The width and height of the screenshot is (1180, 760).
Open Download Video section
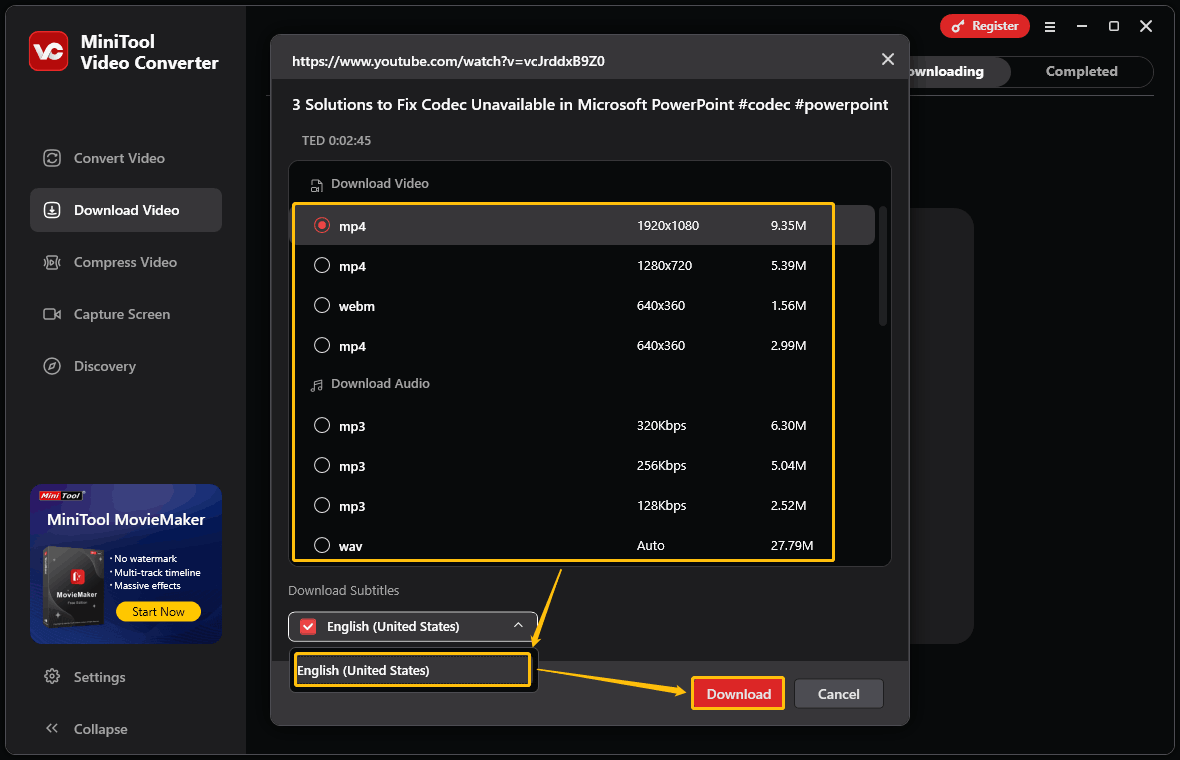(x=126, y=210)
